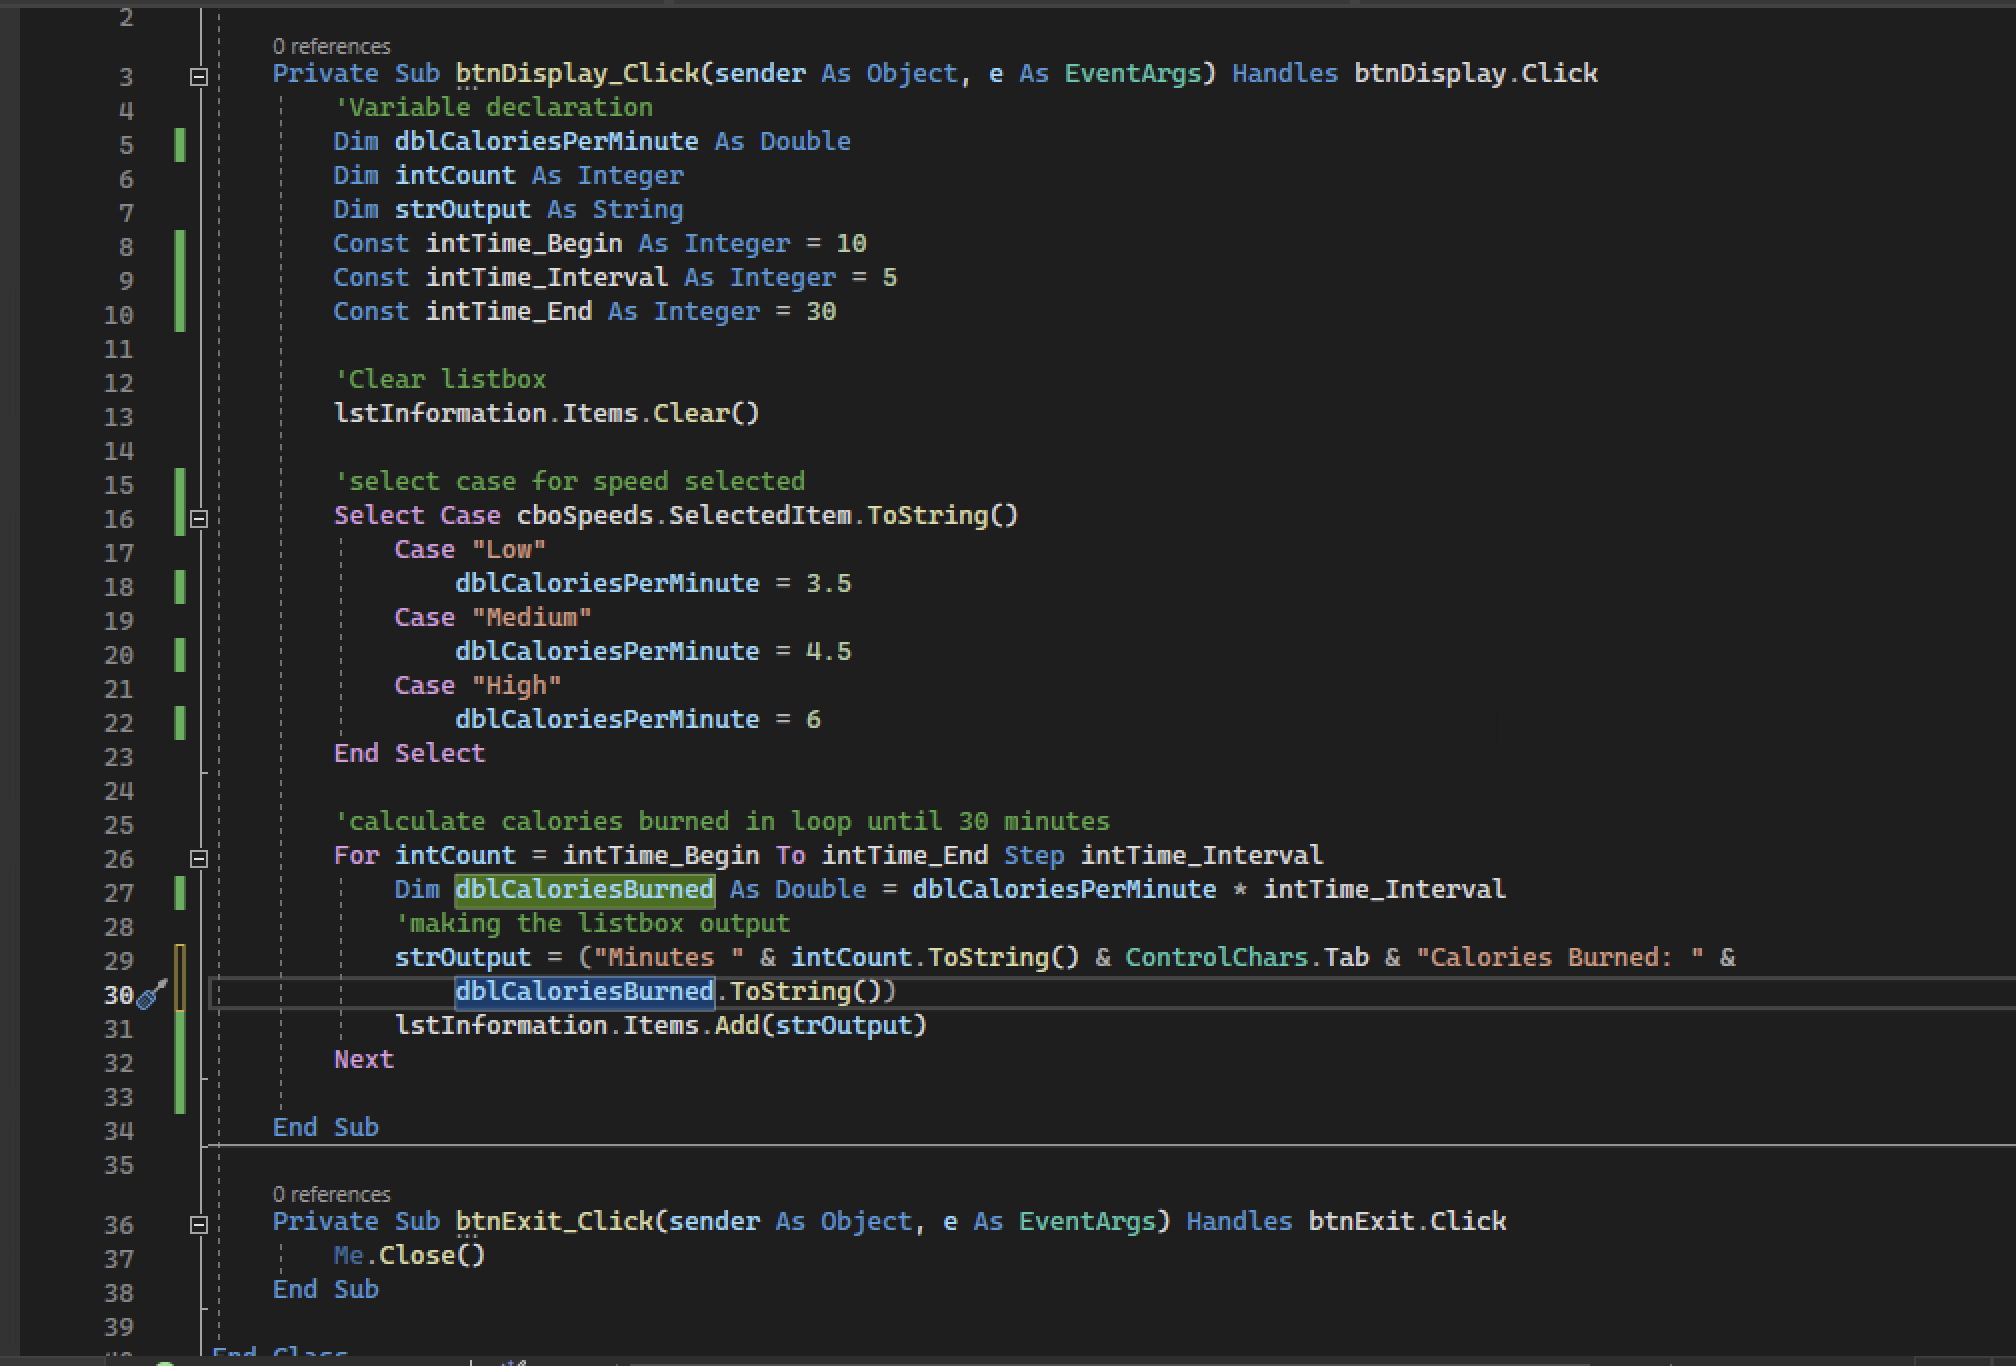Viewport: 2016px width, 1366px height.
Task: Click the green change bar beside line 5
Action: point(180,145)
